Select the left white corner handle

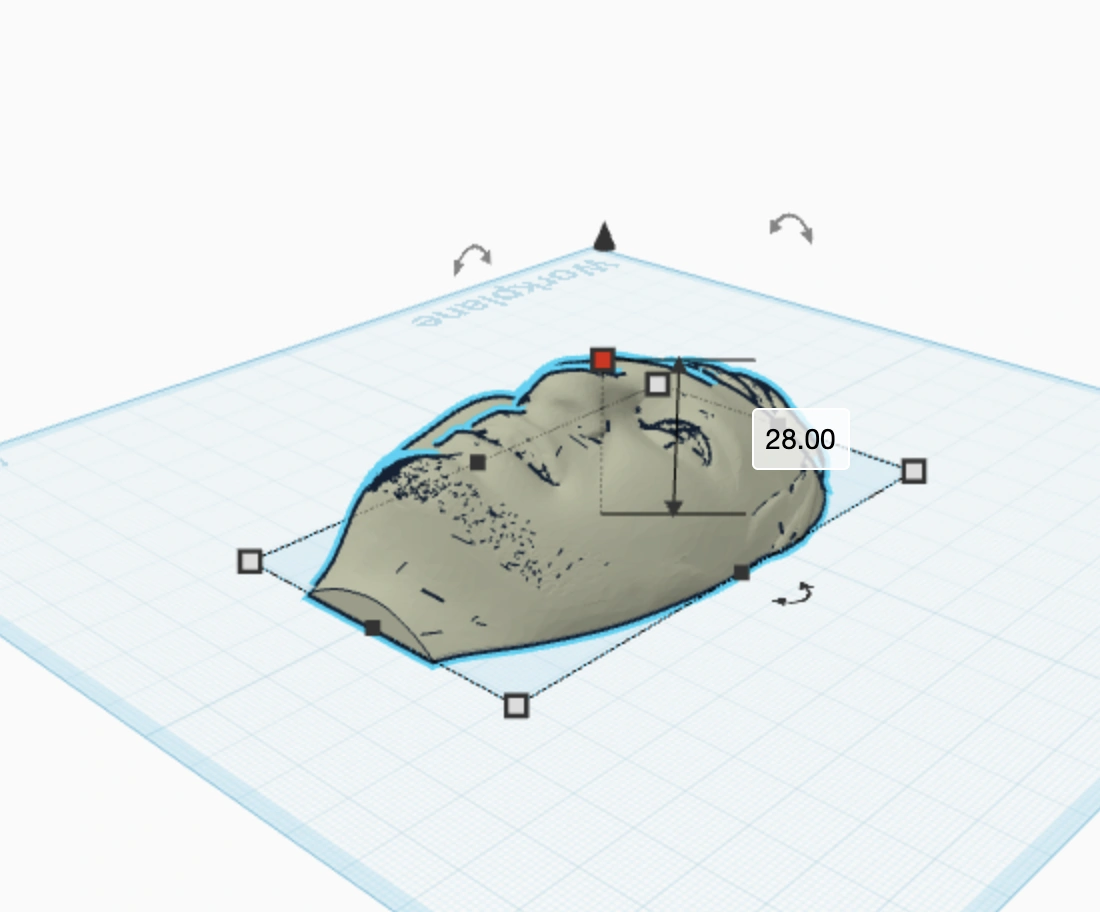point(250,561)
